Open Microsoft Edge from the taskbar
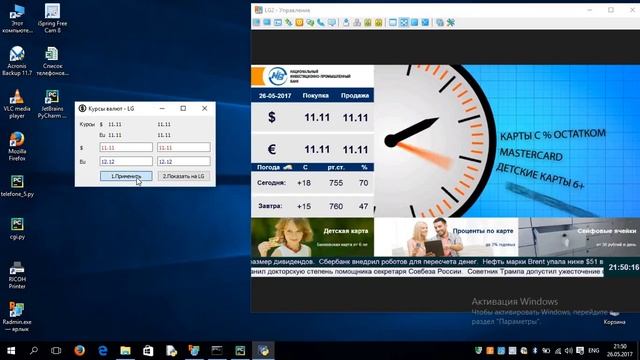 (x=102, y=351)
